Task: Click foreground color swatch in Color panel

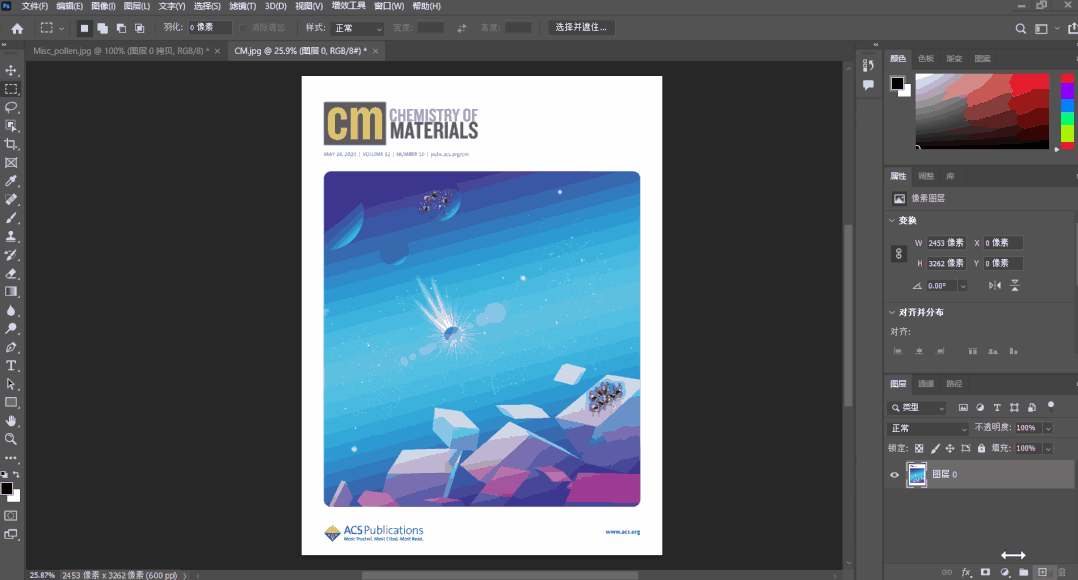Action: click(897, 84)
